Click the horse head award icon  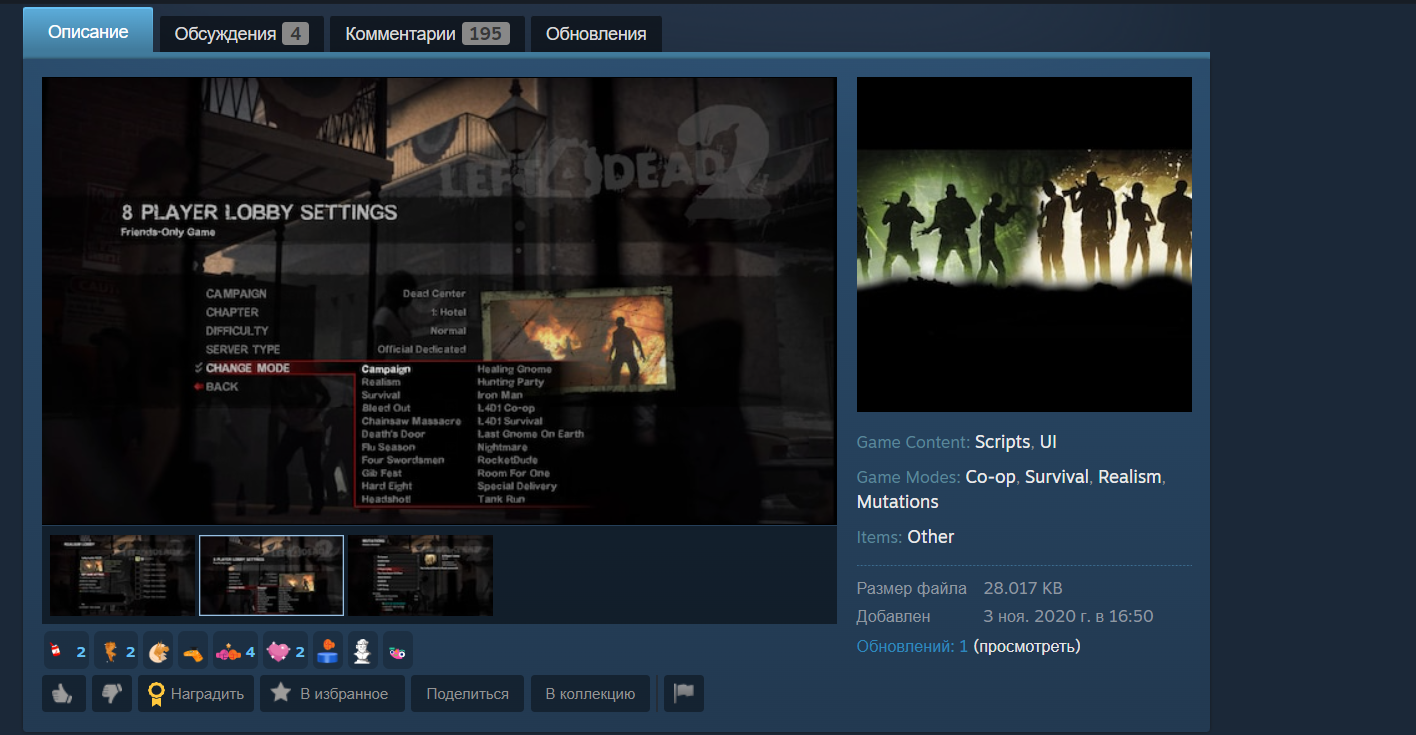[158, 653]
